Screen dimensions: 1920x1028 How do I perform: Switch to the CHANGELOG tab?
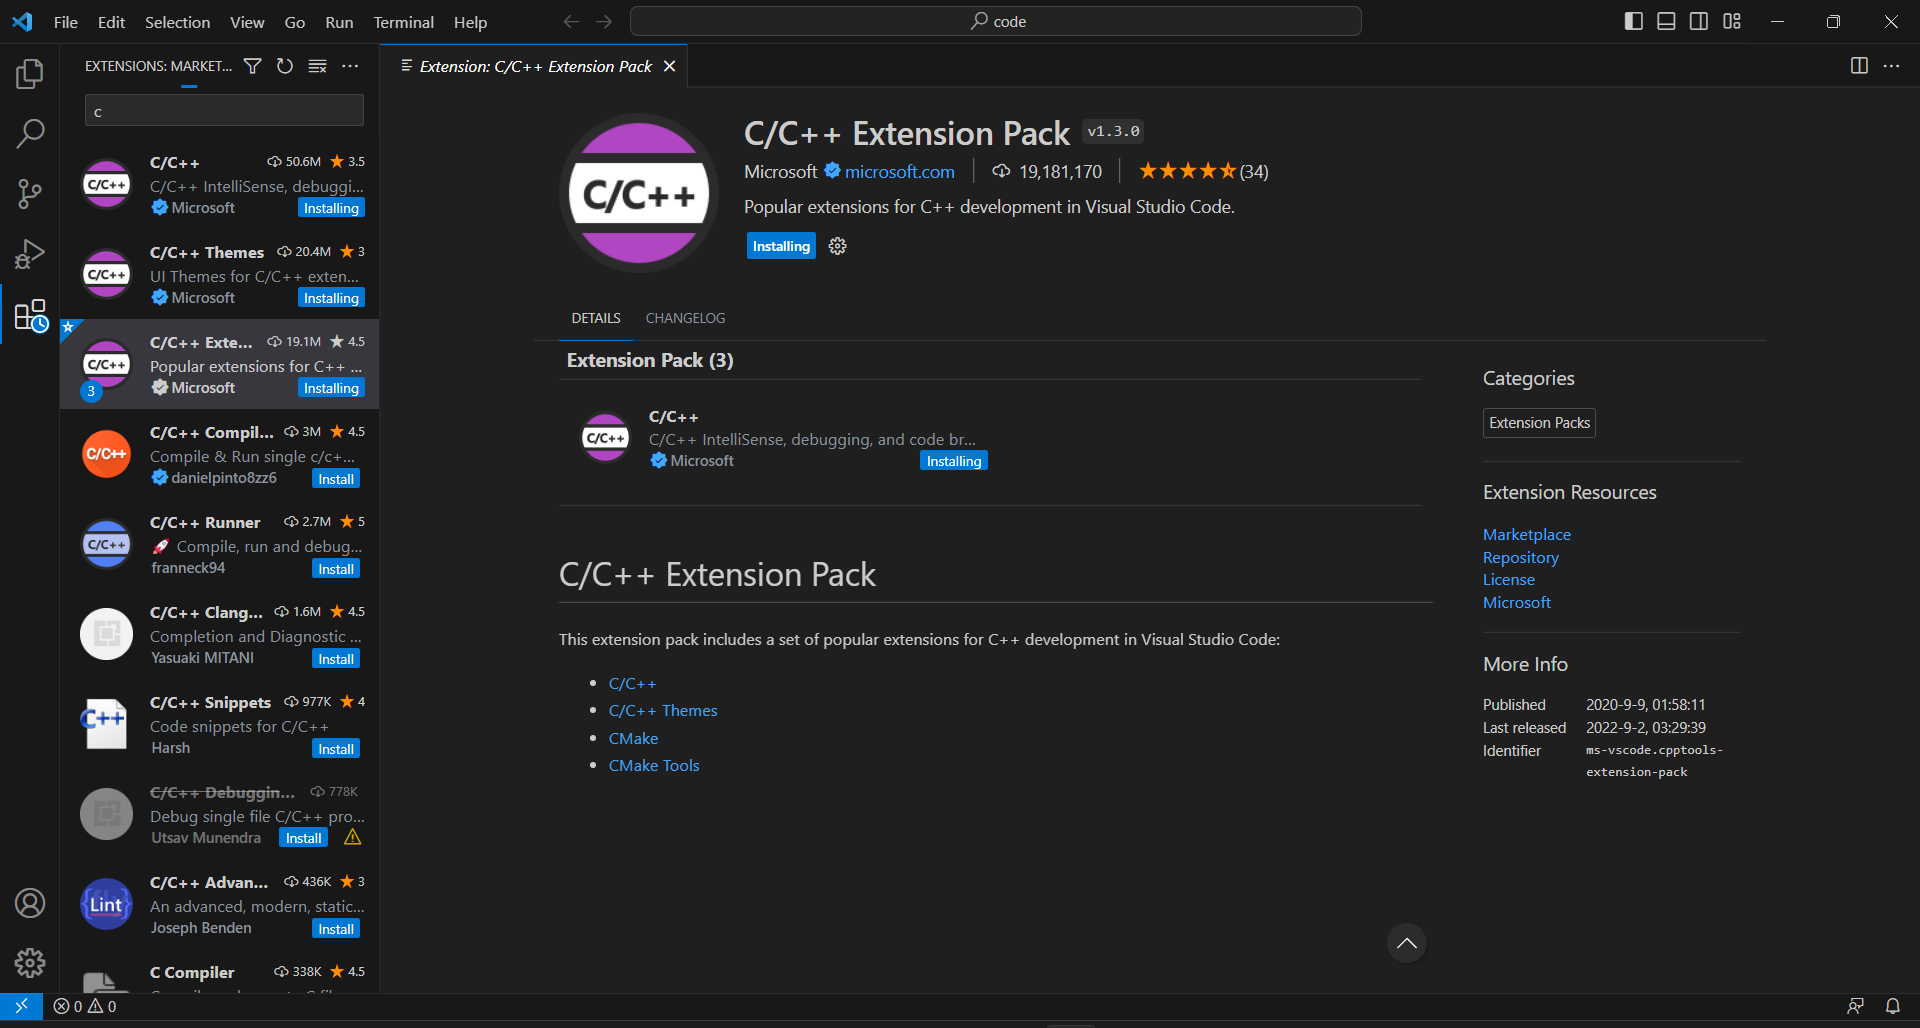tap(685, 318)
